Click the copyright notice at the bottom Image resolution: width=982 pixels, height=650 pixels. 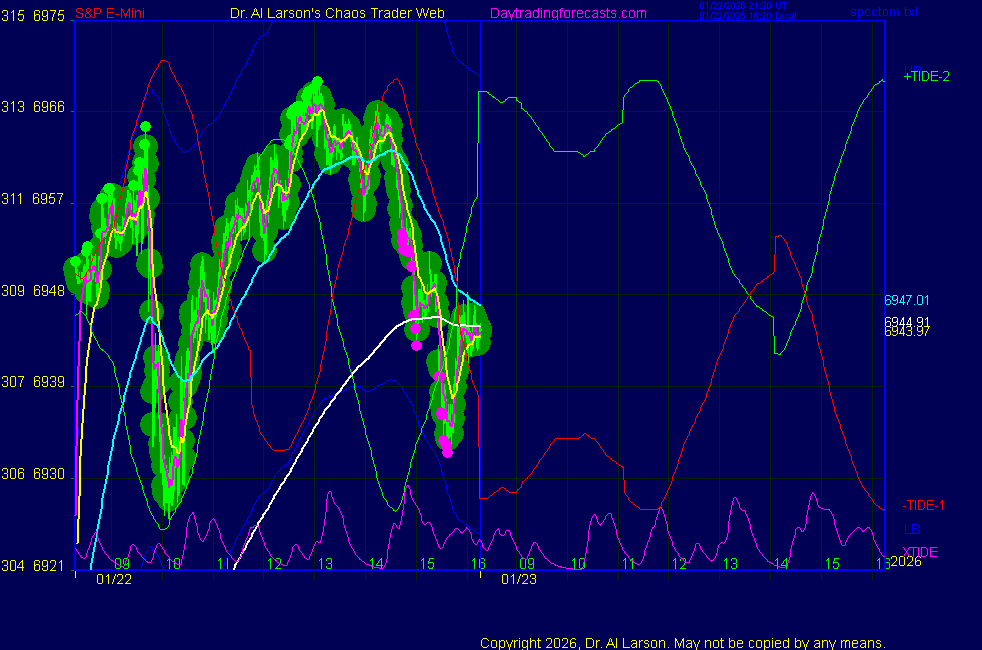tap(682, 643)
